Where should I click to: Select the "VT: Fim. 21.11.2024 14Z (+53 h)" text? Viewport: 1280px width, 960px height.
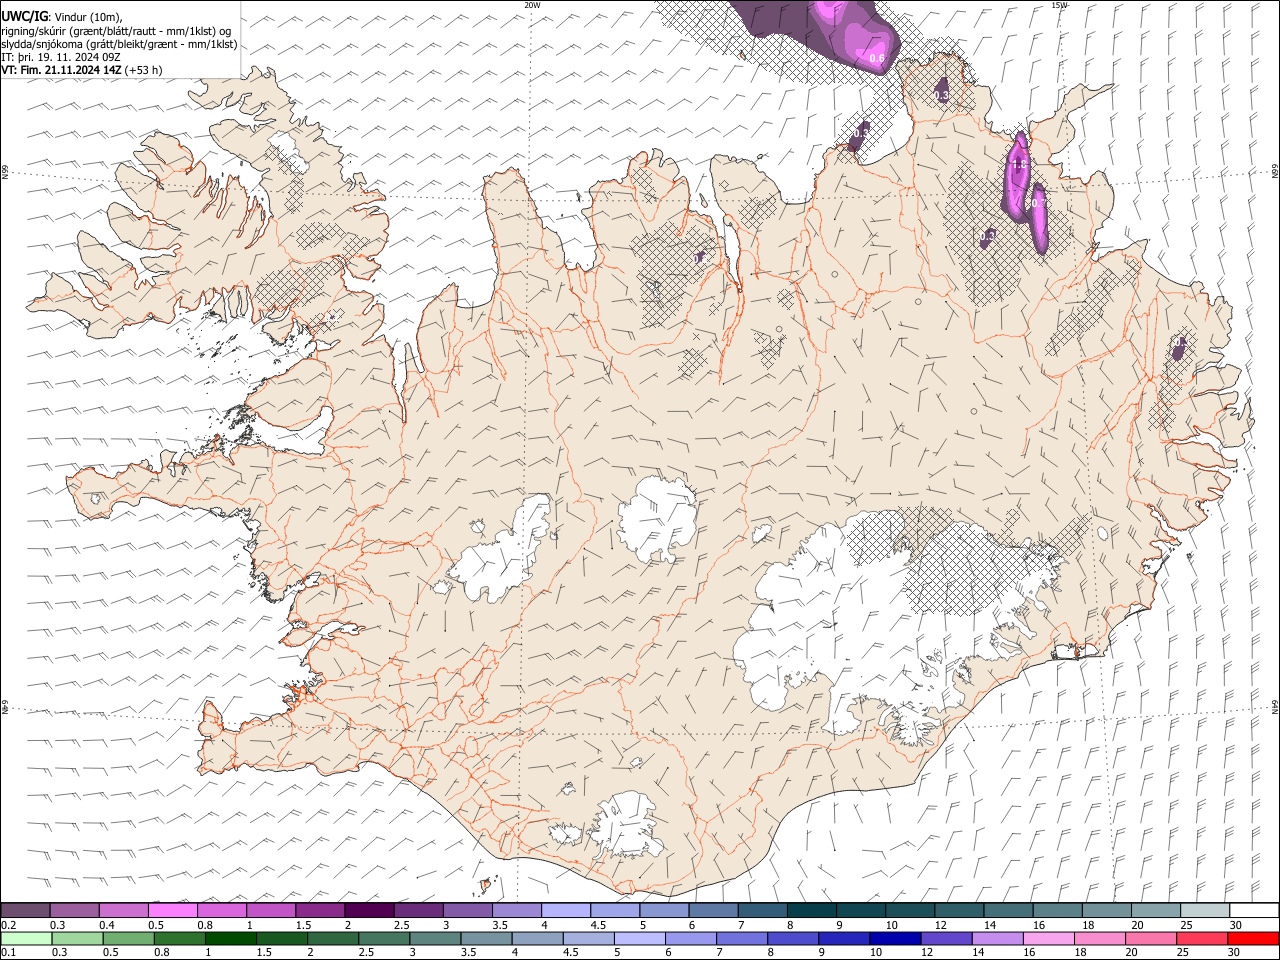click(81, 70)
